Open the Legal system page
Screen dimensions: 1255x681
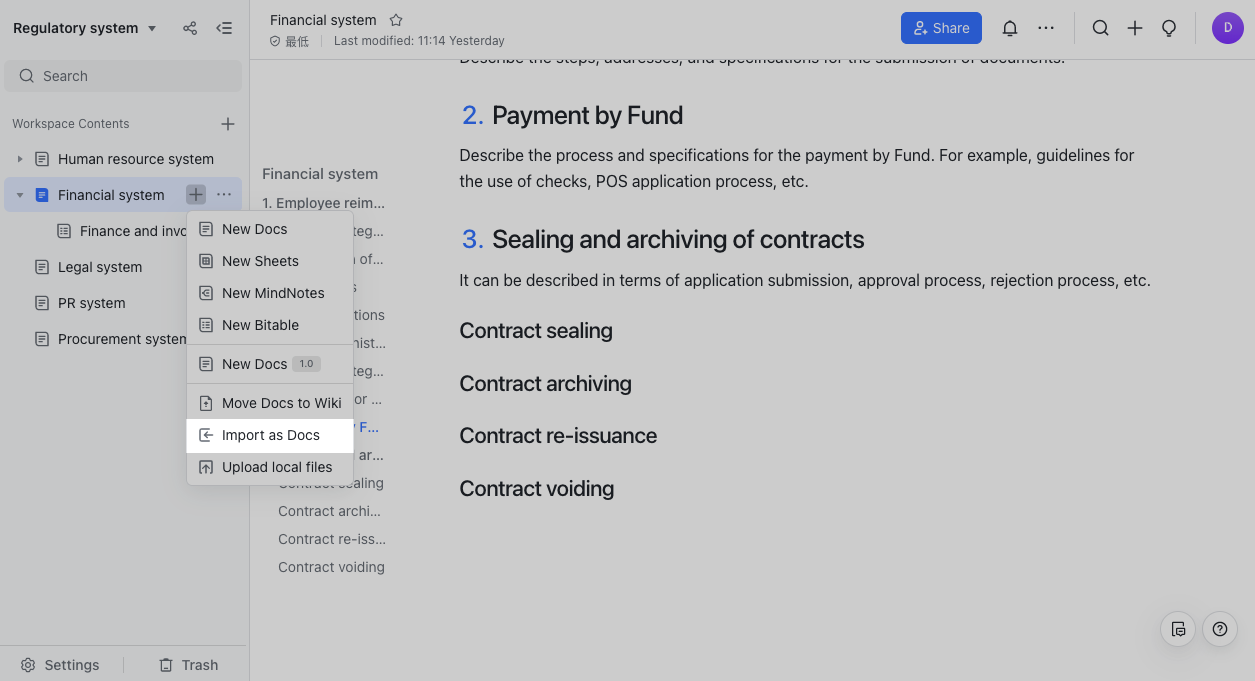coord(100,267)
